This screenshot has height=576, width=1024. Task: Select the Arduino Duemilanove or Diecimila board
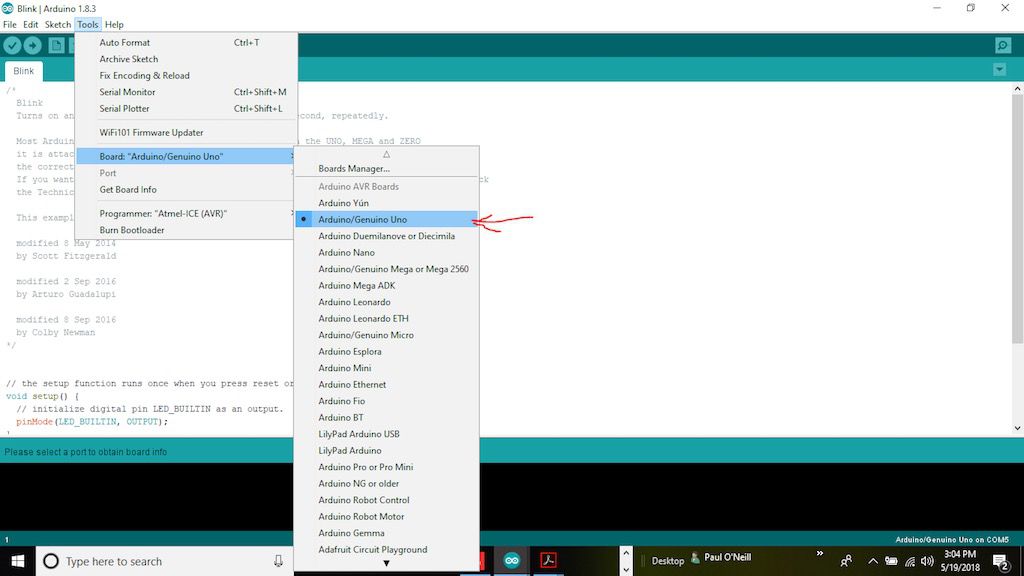387,236
